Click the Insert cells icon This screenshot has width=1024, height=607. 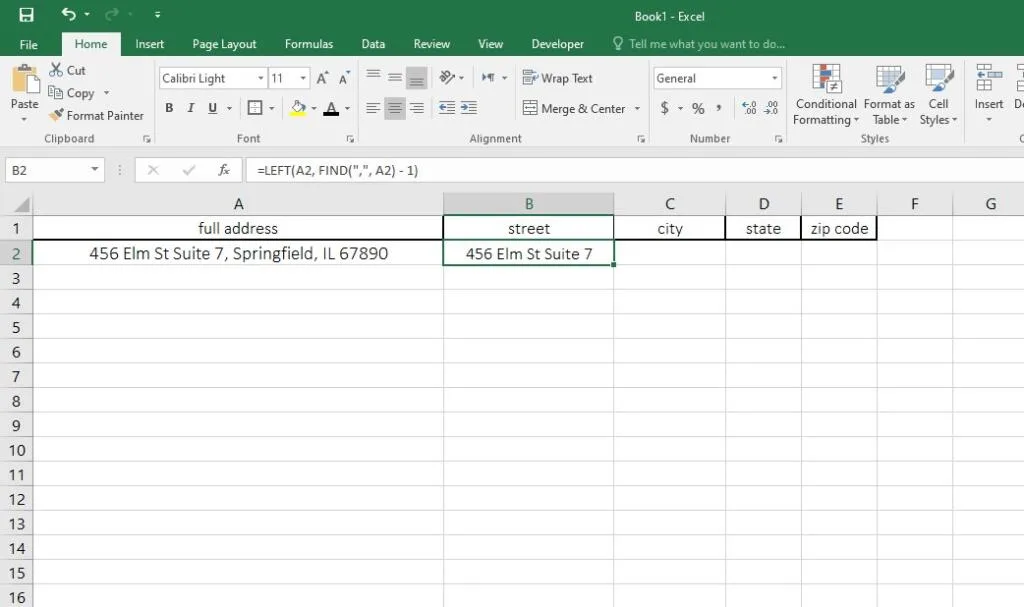[989, 78]
